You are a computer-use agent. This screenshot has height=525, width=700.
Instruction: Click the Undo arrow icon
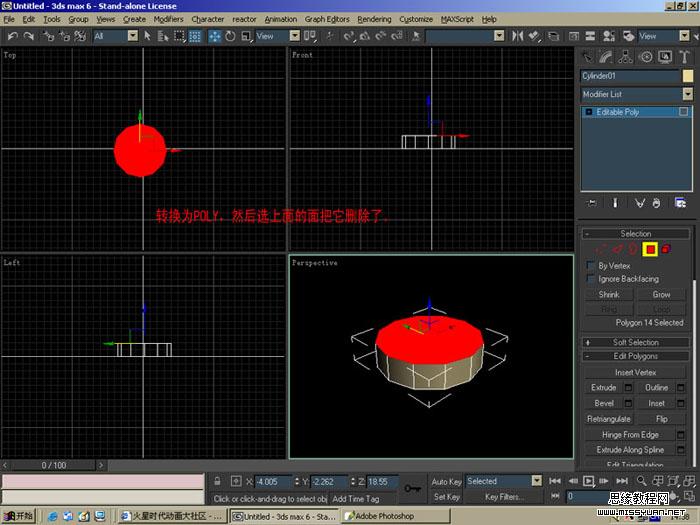pos(12,36)
